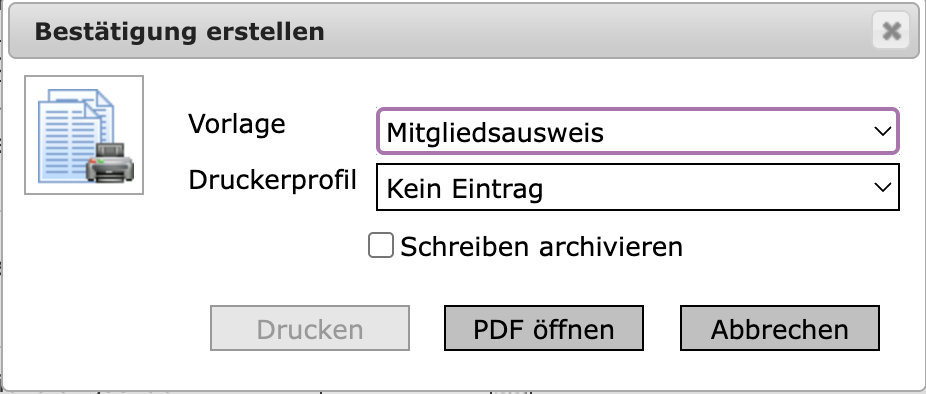The height and width of the screenshot is (394, 926).
Task: Click the dialog title text
Action: [x=180, y=31]
